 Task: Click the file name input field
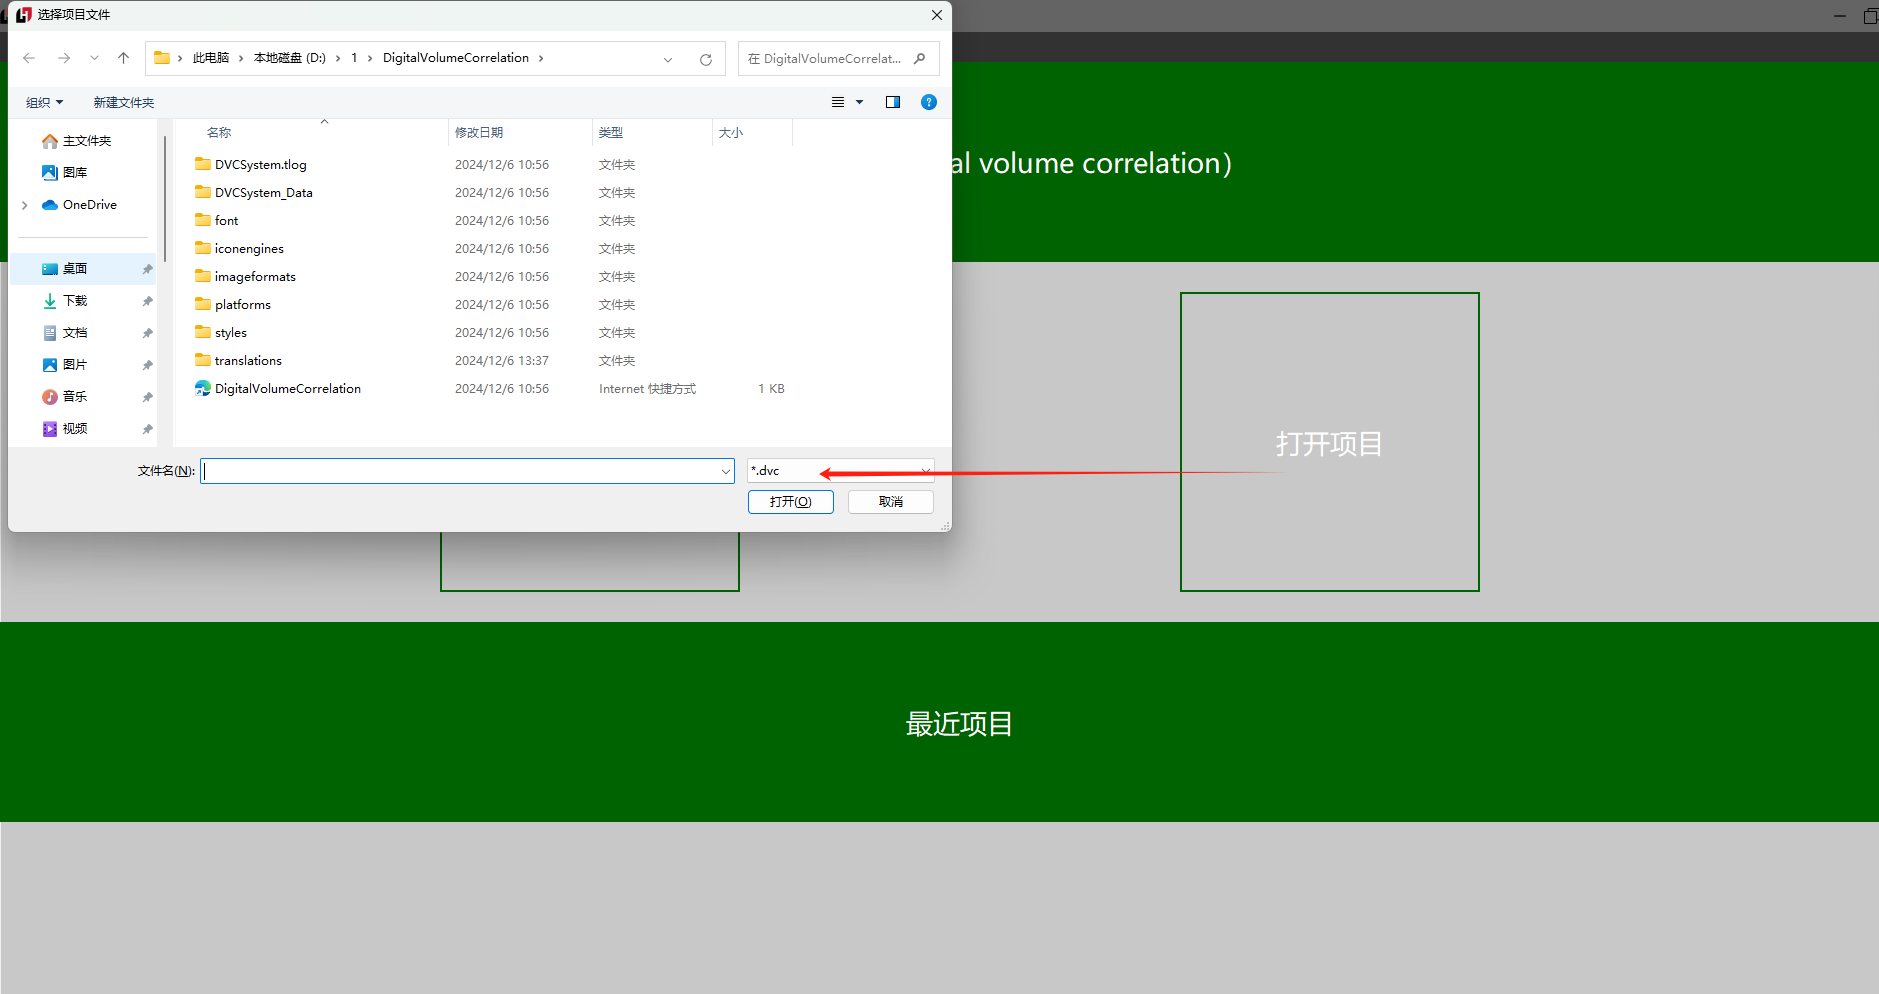(460, 471)
